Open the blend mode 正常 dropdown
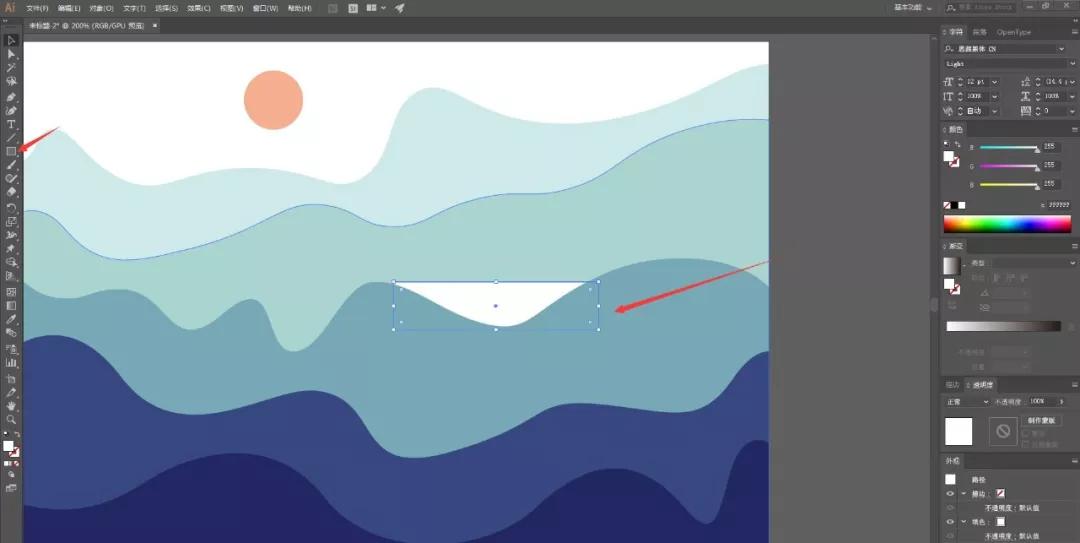 click(966, 401)
